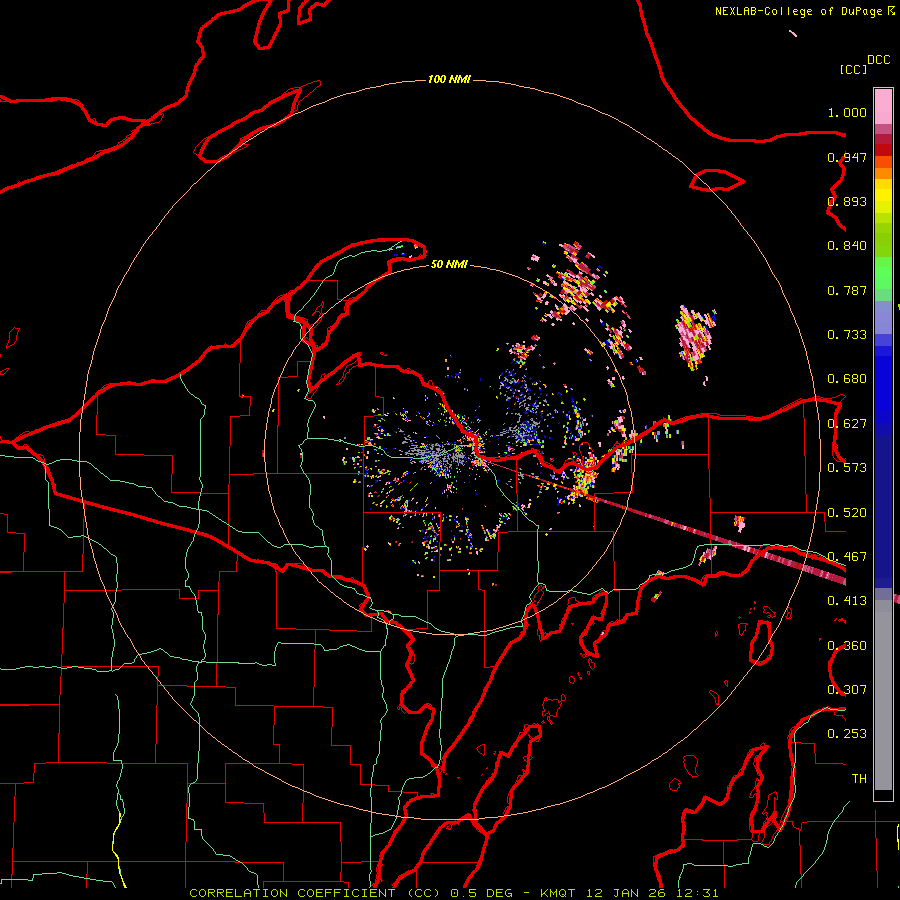Screen dimensions: 900x900
Task: Click the [CC] unit label
Action: tap(853, 69)
